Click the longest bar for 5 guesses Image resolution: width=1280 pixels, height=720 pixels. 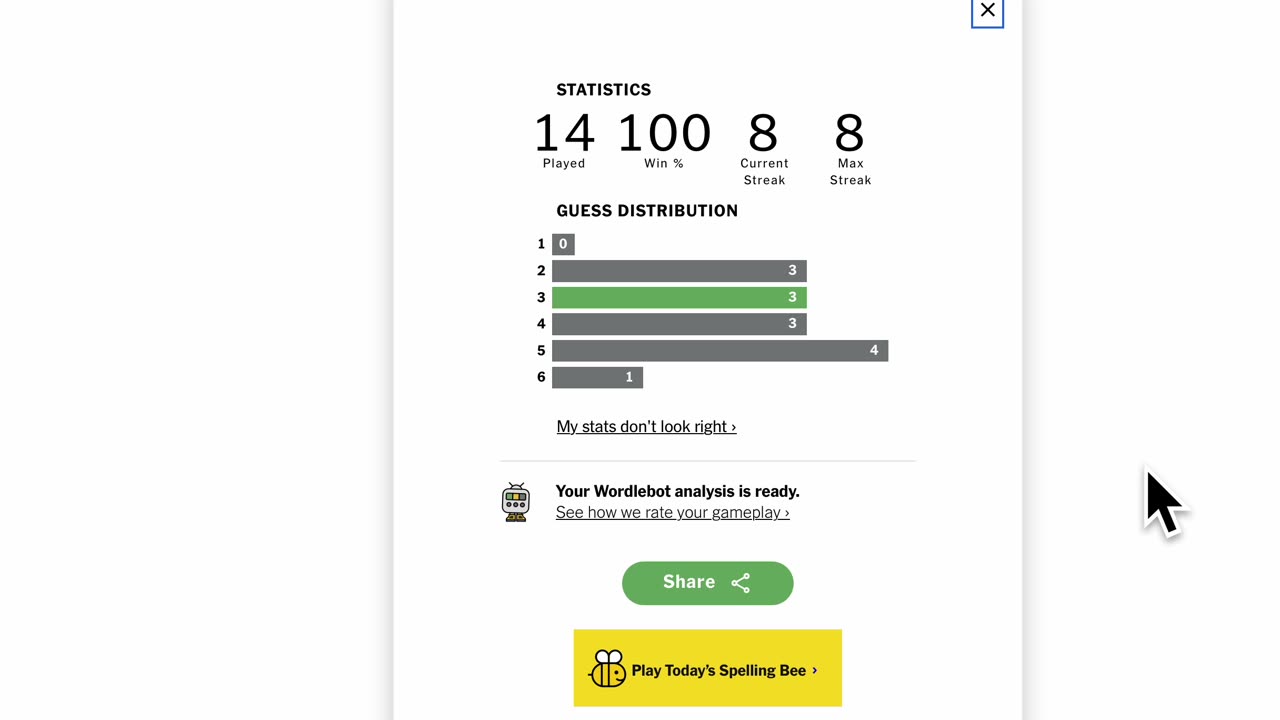pyautogui.click(x=720, y=350)
